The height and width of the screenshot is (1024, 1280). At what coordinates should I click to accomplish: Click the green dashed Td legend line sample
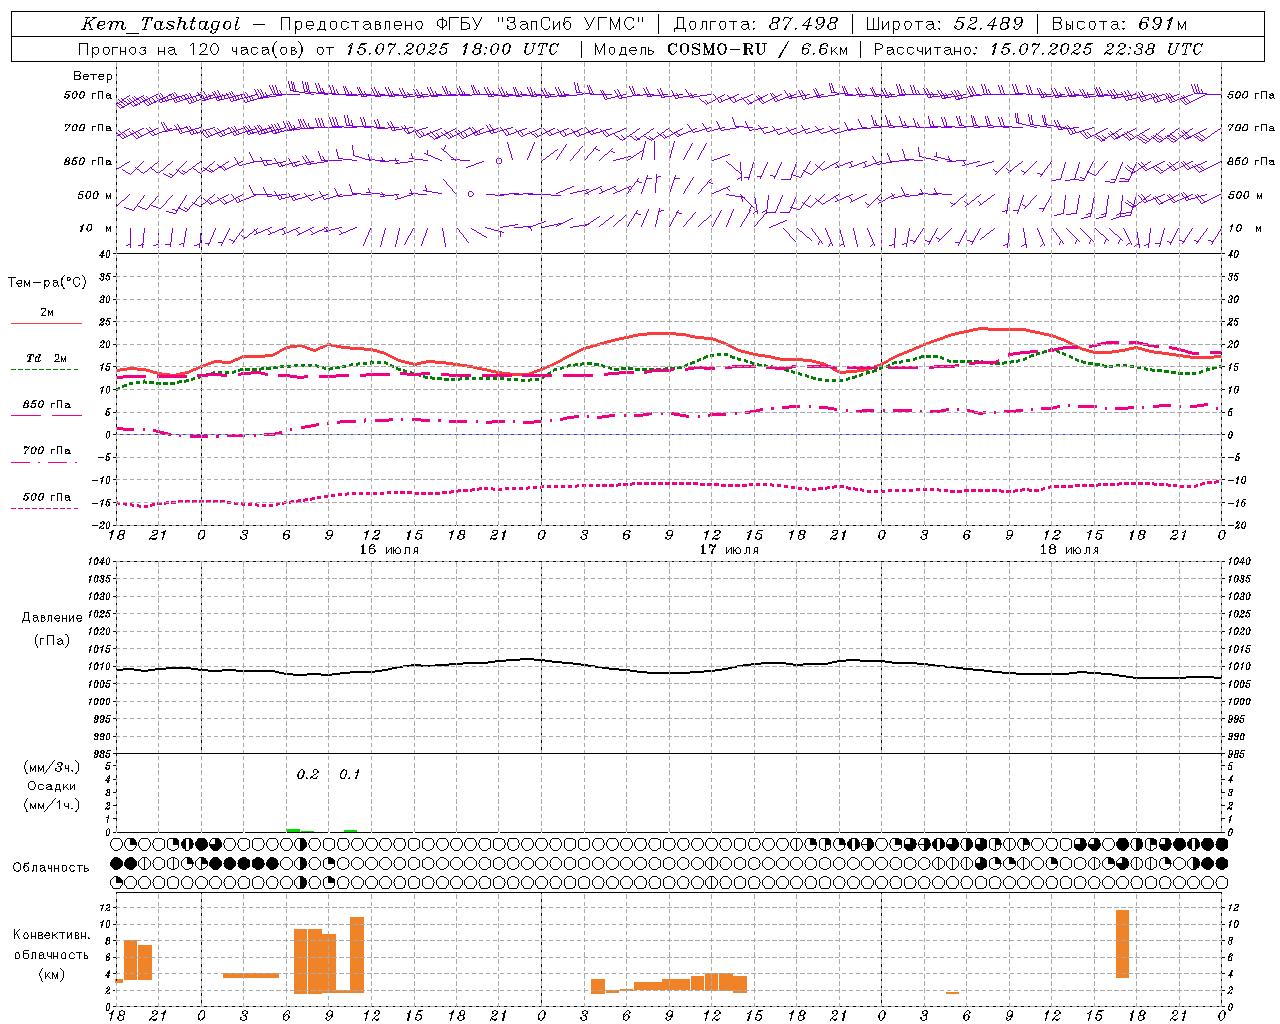click(x=44, y=370)
